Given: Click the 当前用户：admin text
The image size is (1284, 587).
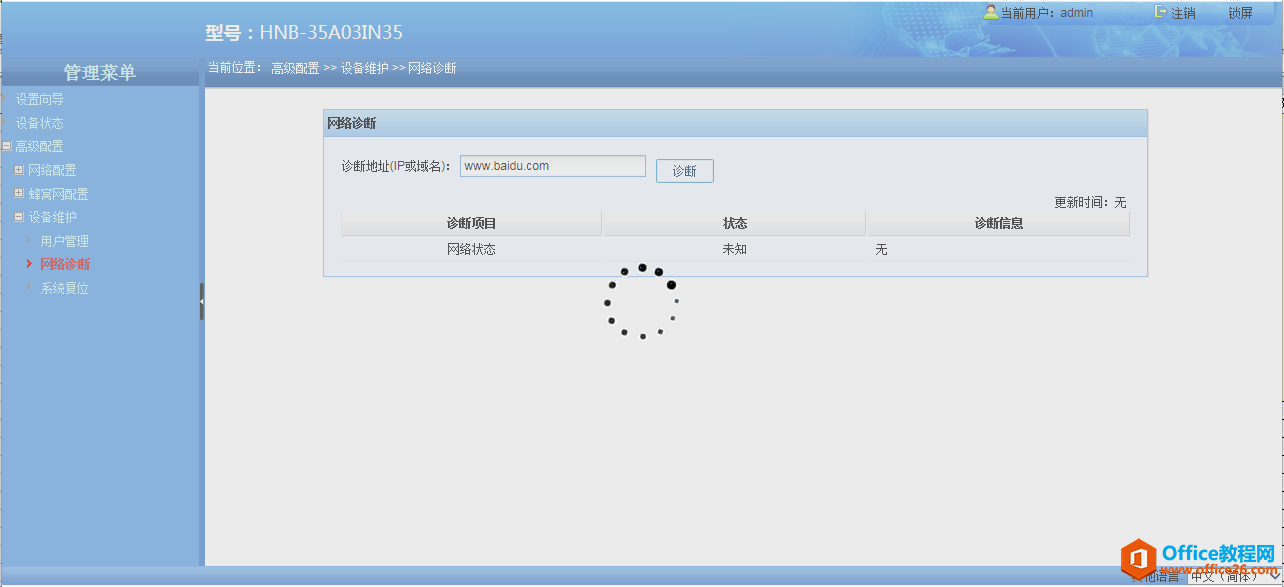Looking at the screenshot, I should coord(1046,13).
